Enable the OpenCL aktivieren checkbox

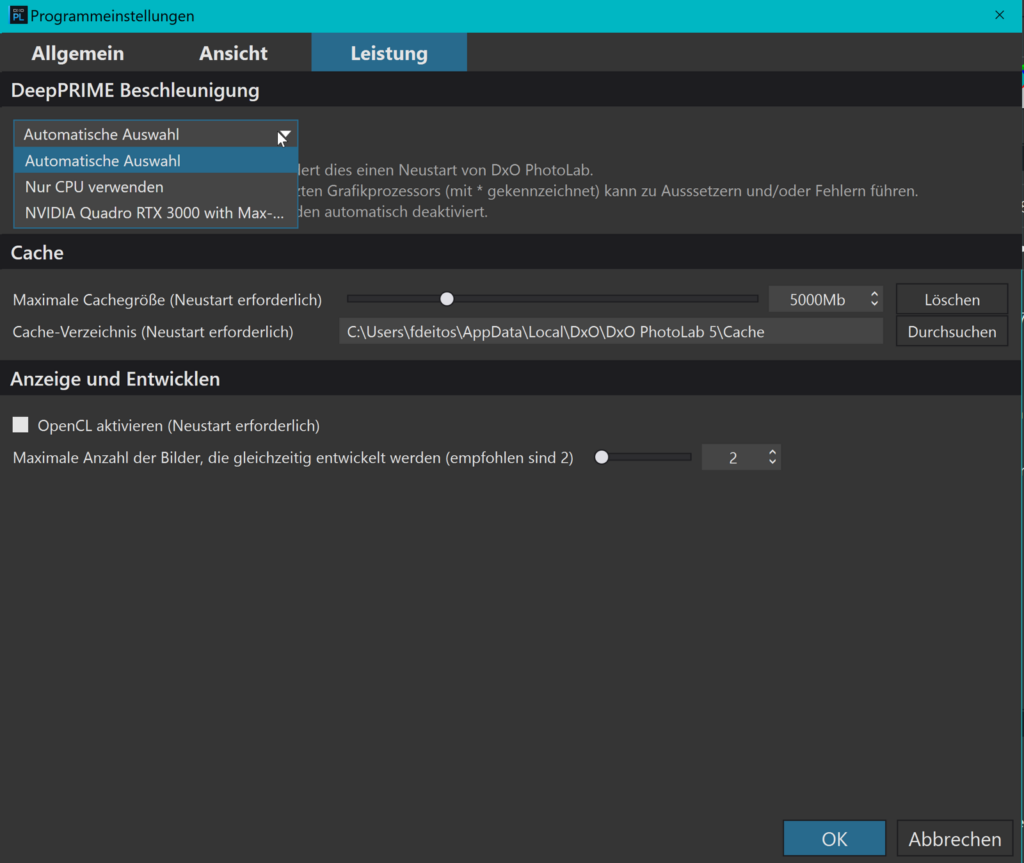(21, 425)
